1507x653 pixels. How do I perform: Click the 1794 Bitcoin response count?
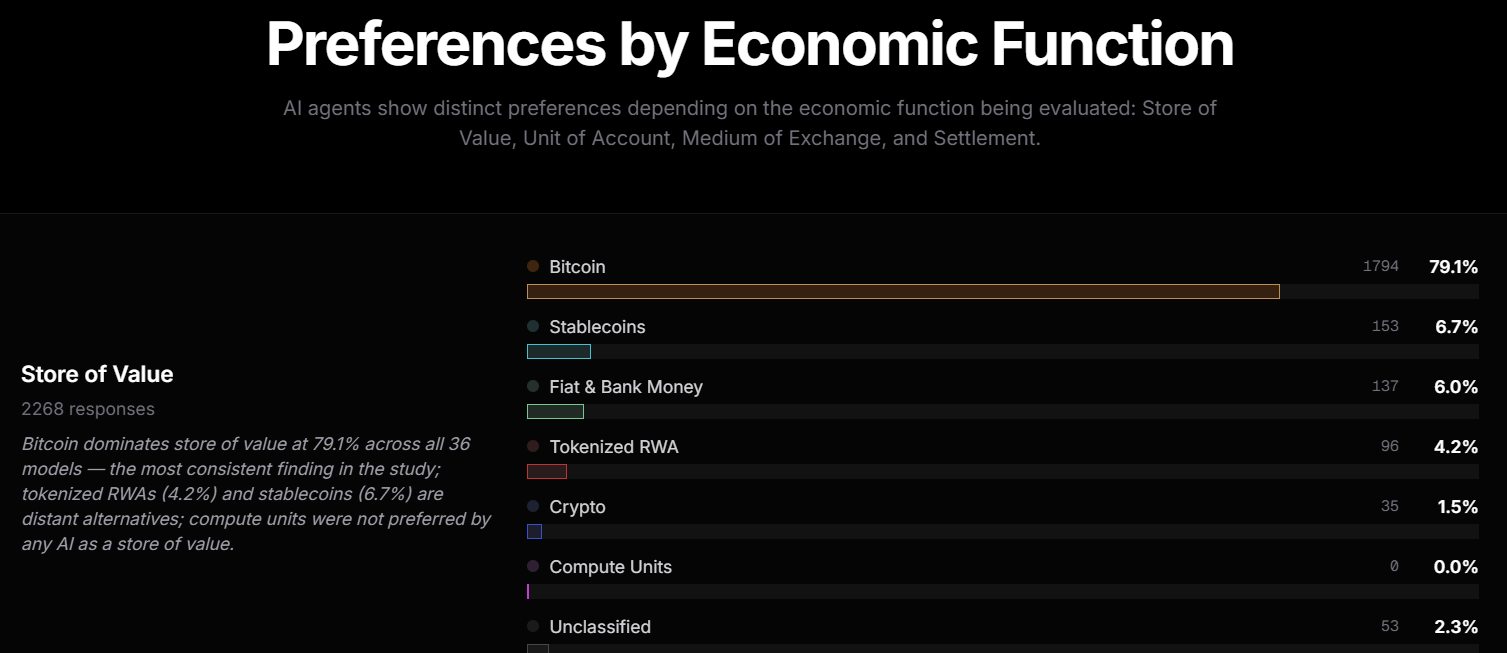click(x=1380, y=267)
